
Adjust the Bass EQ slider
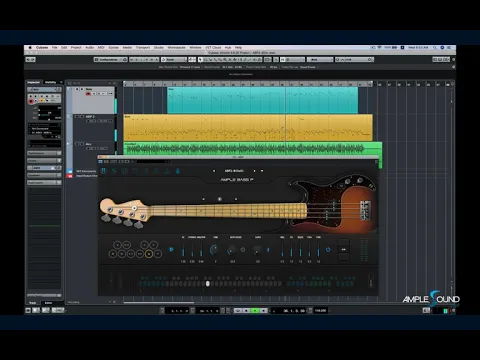300,249
